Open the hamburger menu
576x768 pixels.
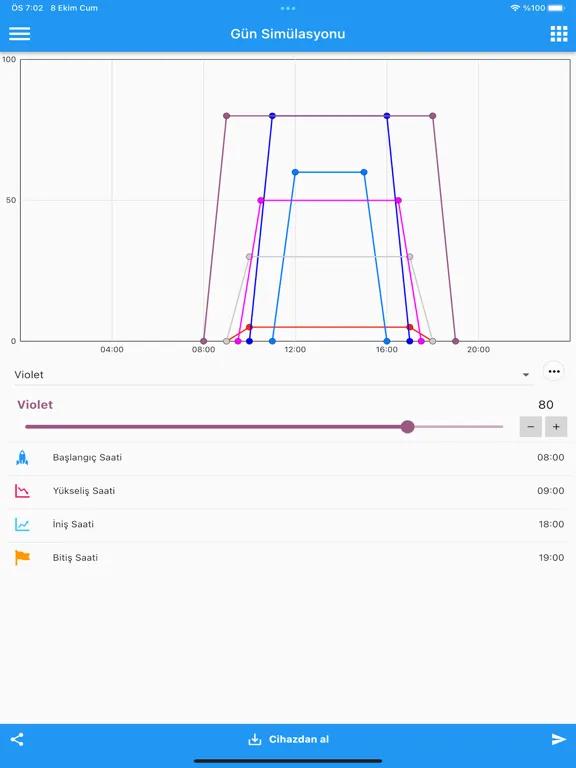pos(20,34)
